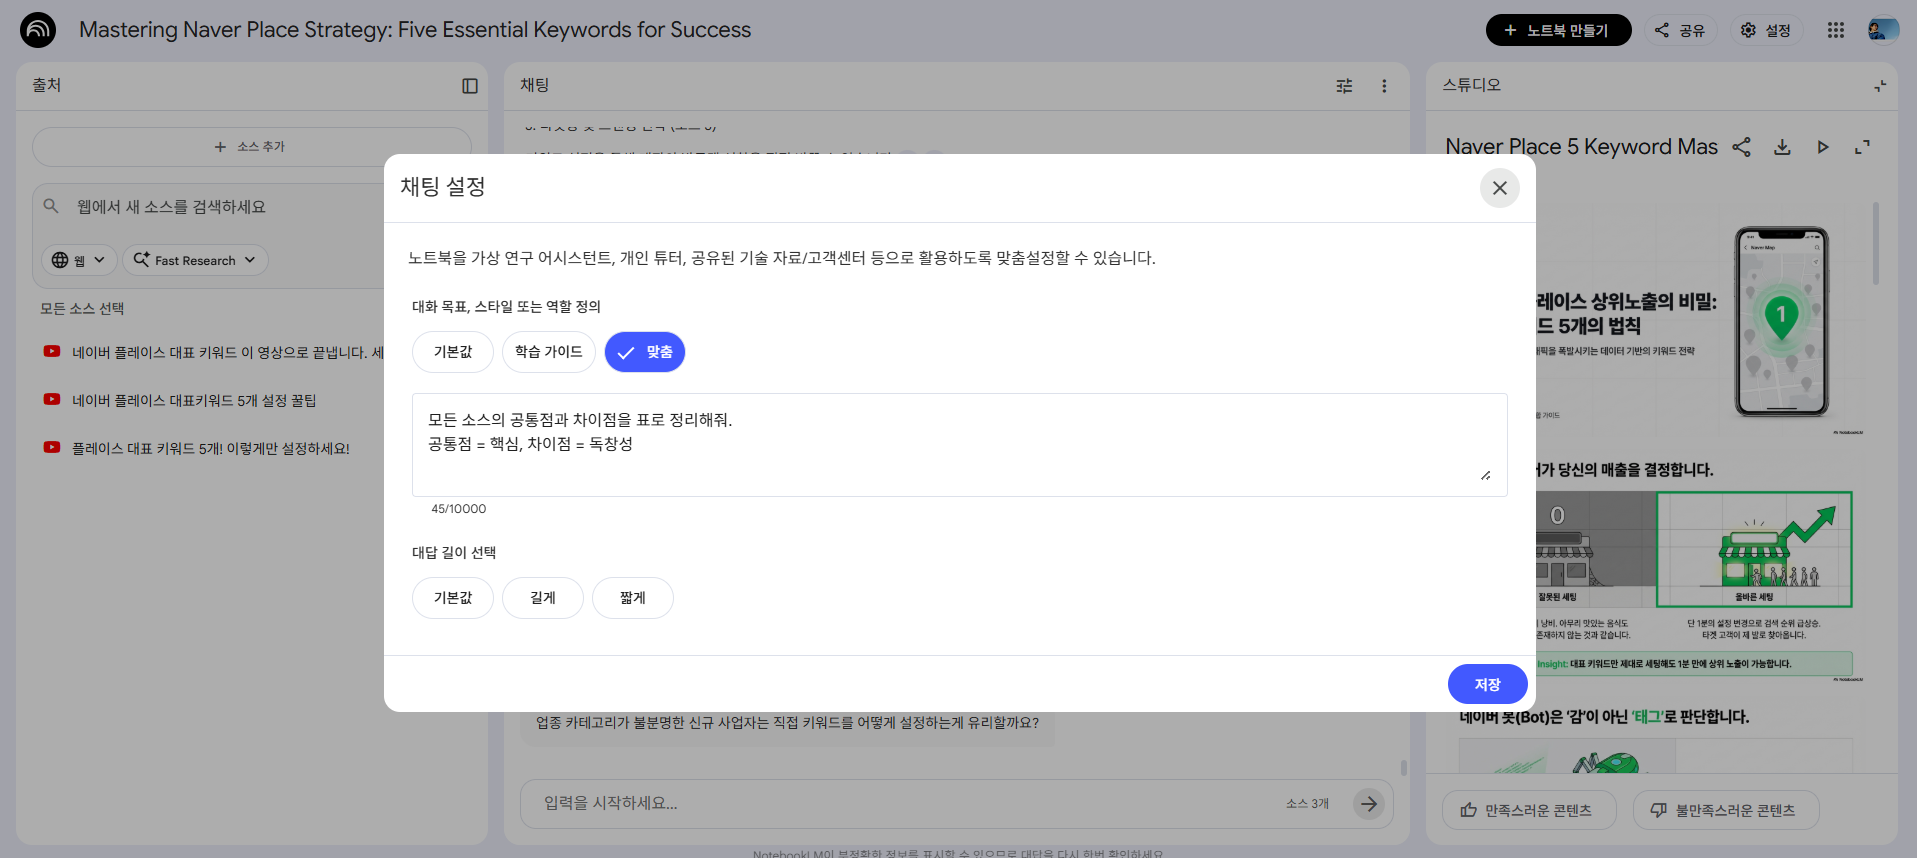
Task: Open the 웹 source type dropdown
Action: [79, 260]
